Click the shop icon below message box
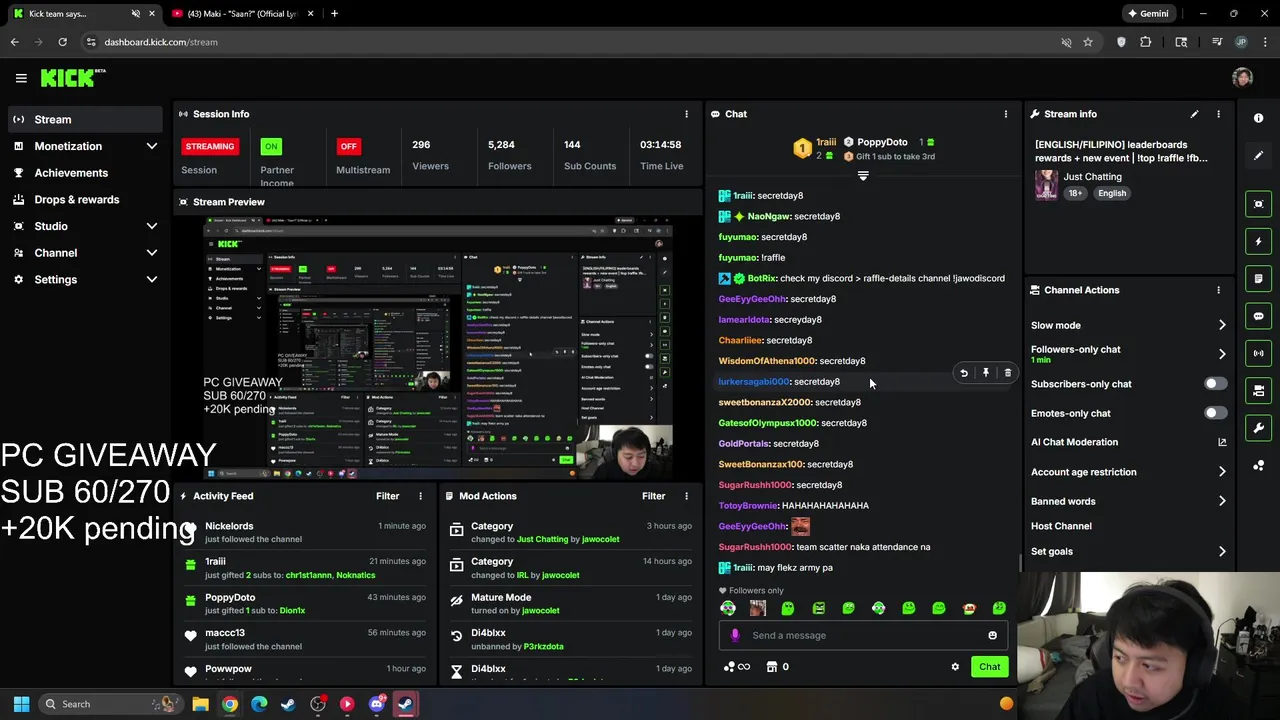This screenshot has height=720, width=1280. [x=772, y=667]
